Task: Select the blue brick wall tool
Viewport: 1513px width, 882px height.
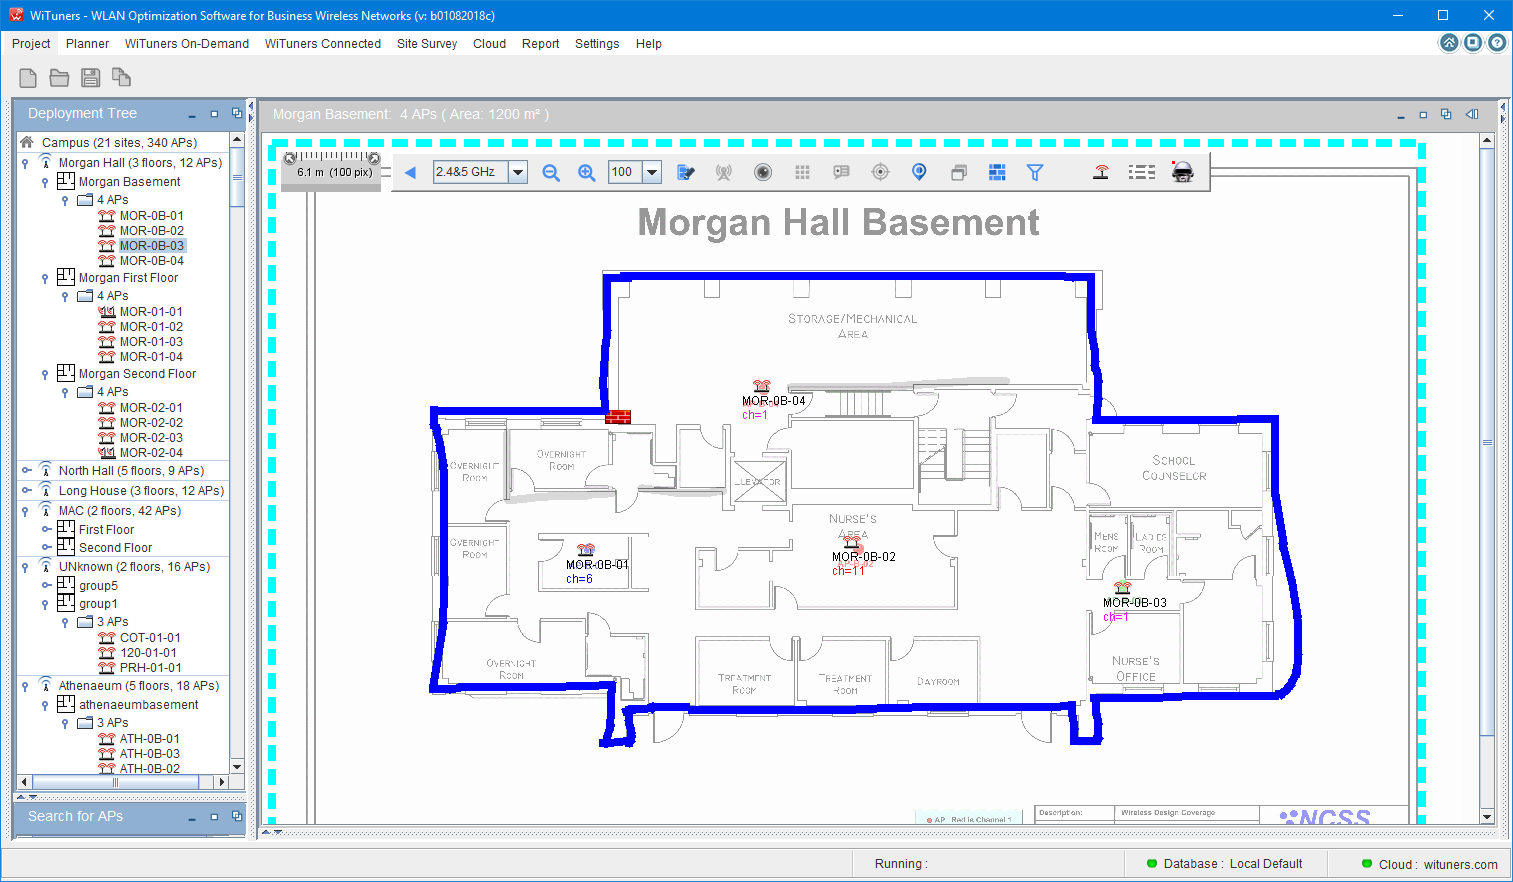Action: 997,172
